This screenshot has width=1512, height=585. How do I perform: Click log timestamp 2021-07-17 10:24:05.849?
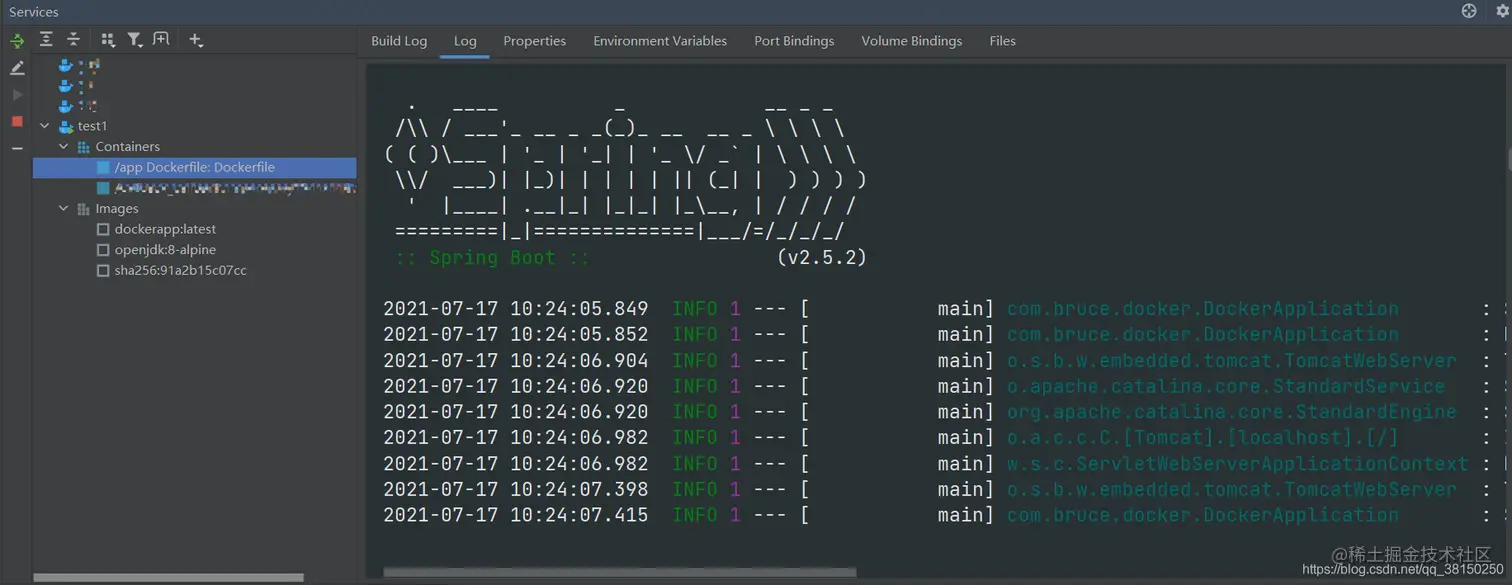[x=516, y=309]
